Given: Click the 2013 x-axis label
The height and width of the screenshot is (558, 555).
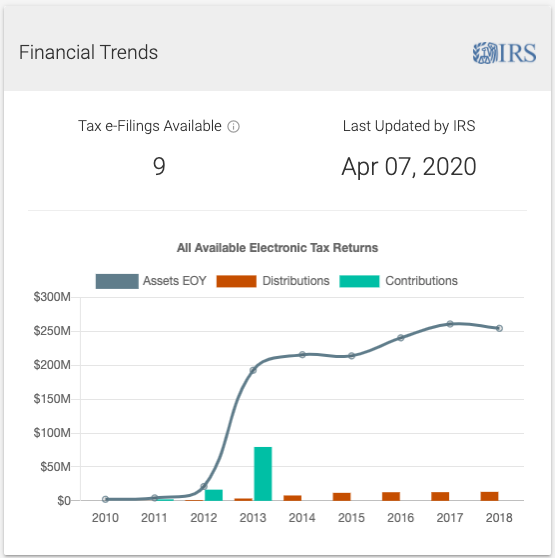Looking at the screenshot, I should tap(253, 518).
